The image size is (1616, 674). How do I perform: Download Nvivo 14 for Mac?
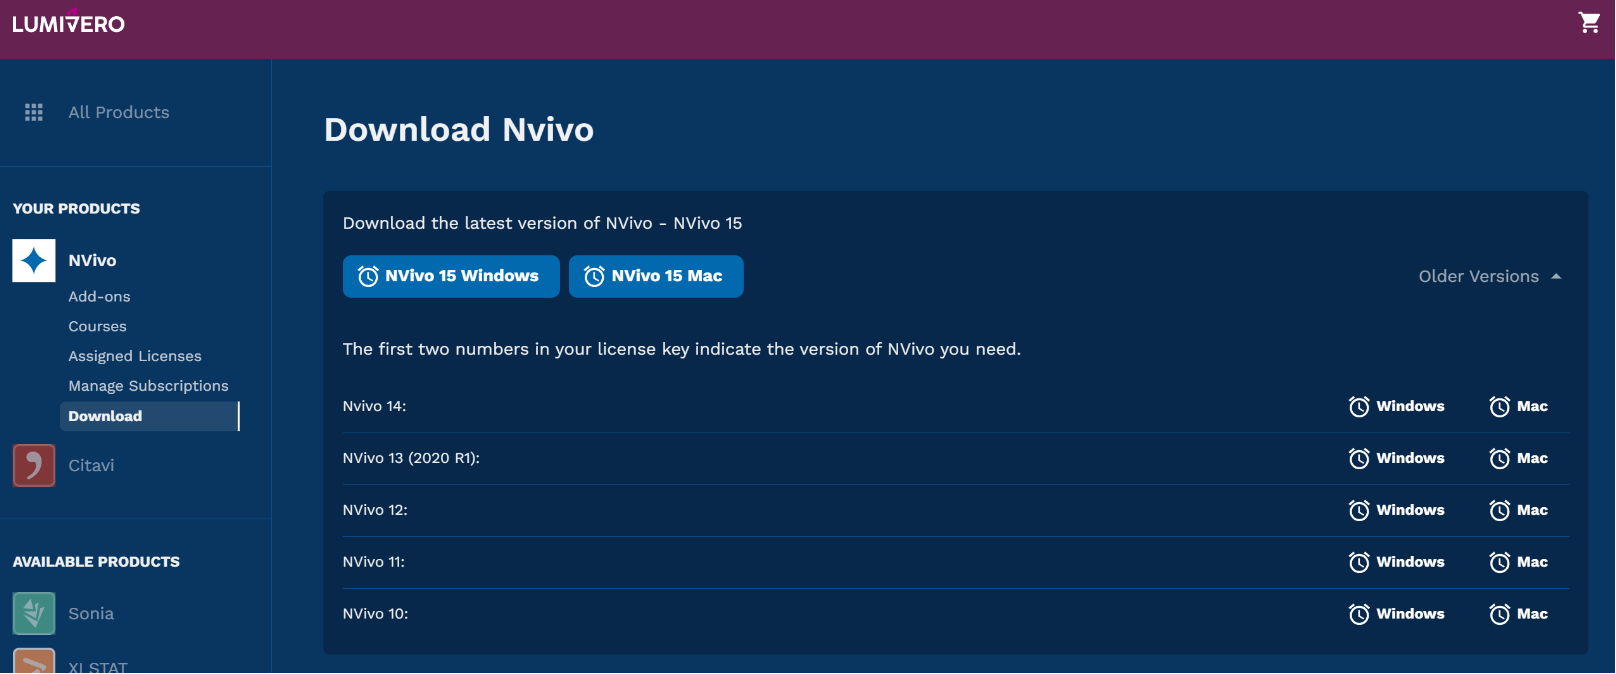[x=1519, y=406]
